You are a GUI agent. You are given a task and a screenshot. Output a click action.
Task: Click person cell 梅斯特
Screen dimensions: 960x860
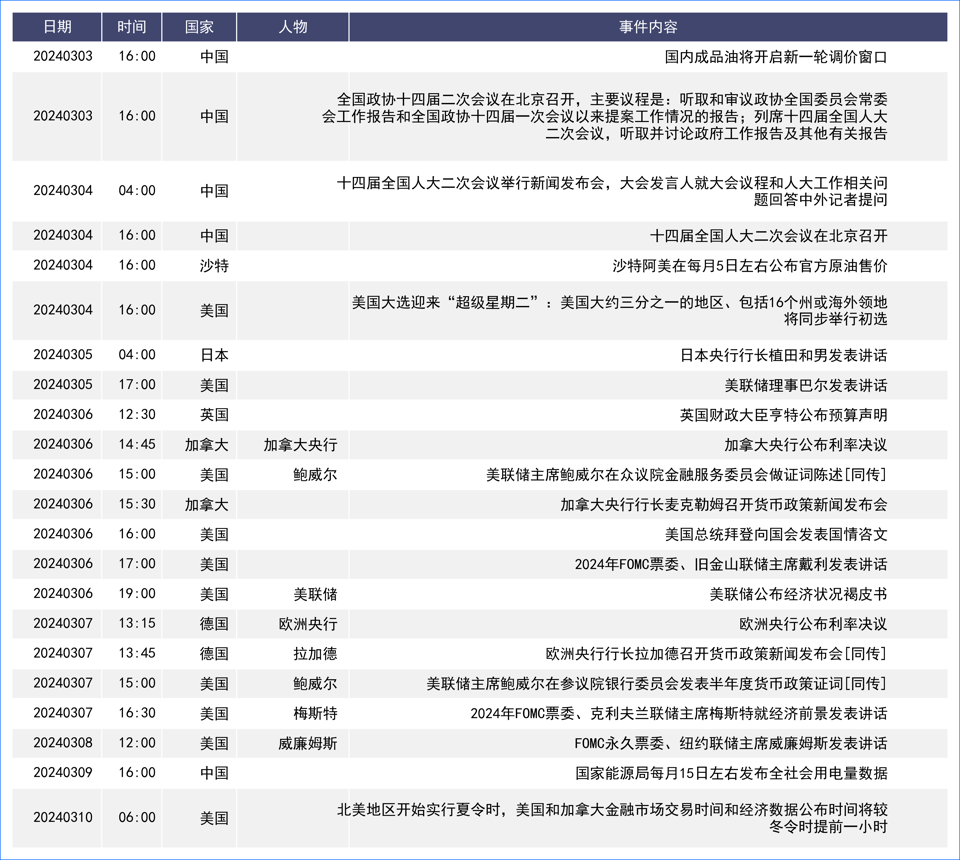tap(315, 714)
